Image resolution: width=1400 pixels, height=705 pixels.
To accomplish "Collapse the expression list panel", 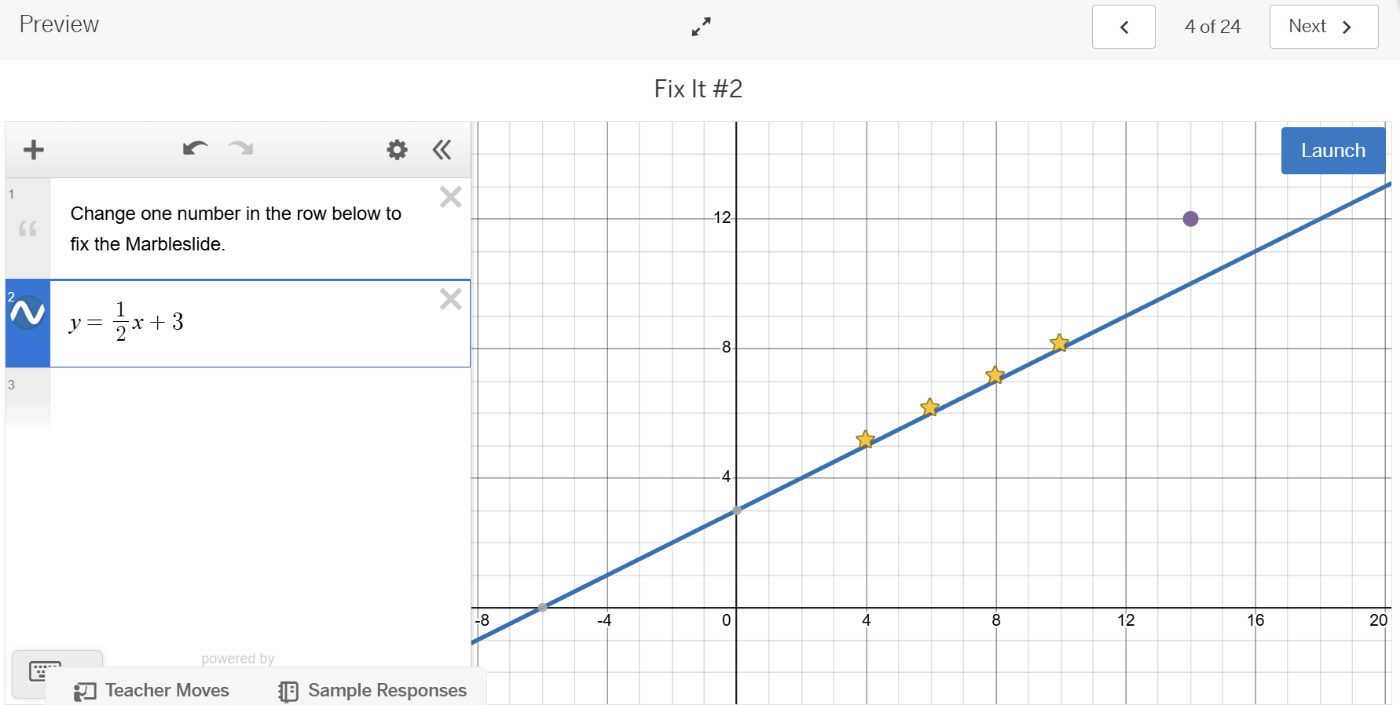I will pos(441,149).
